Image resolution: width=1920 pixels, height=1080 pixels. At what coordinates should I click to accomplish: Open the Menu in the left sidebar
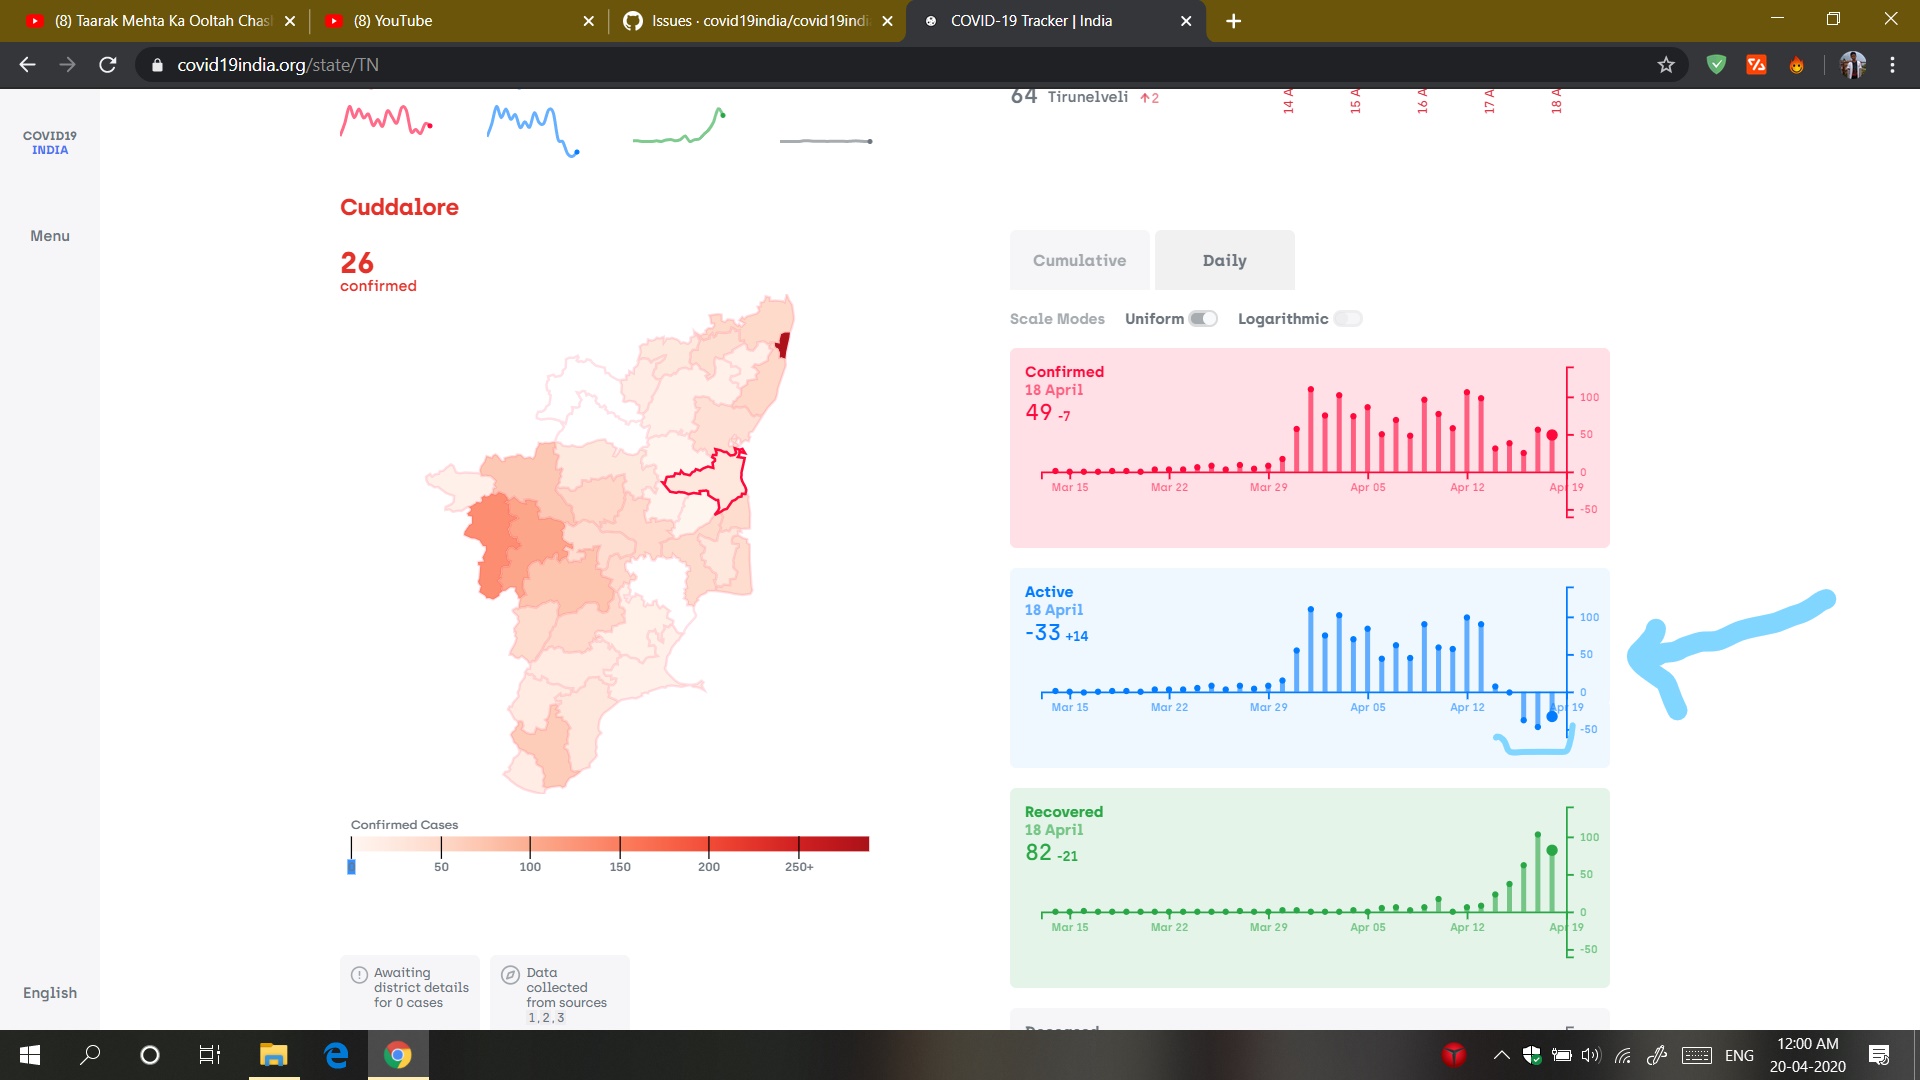(x=50, y=236)
